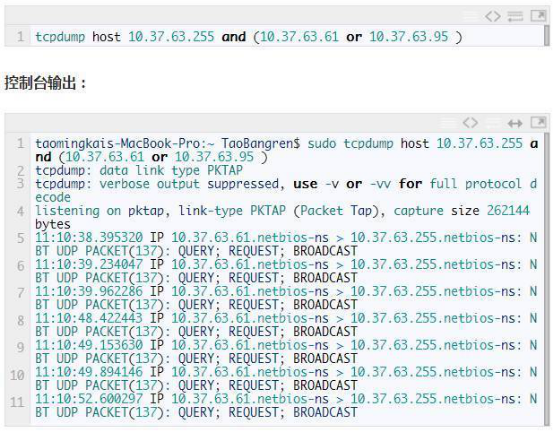Select line number 1 in the top snippet
553x432 pixels.
(x=20, y=37)
